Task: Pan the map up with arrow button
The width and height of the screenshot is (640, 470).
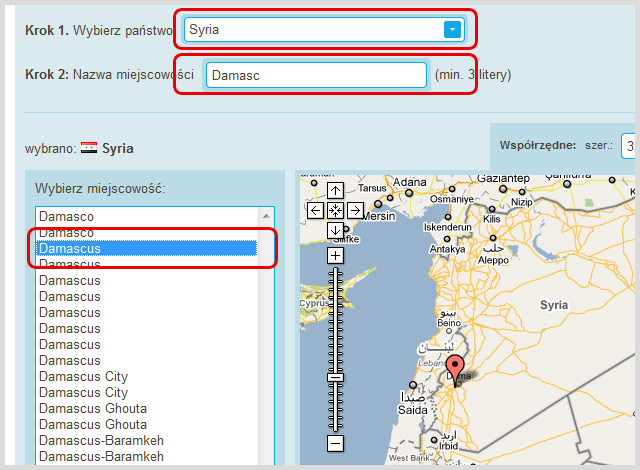Action: point(335,190)
